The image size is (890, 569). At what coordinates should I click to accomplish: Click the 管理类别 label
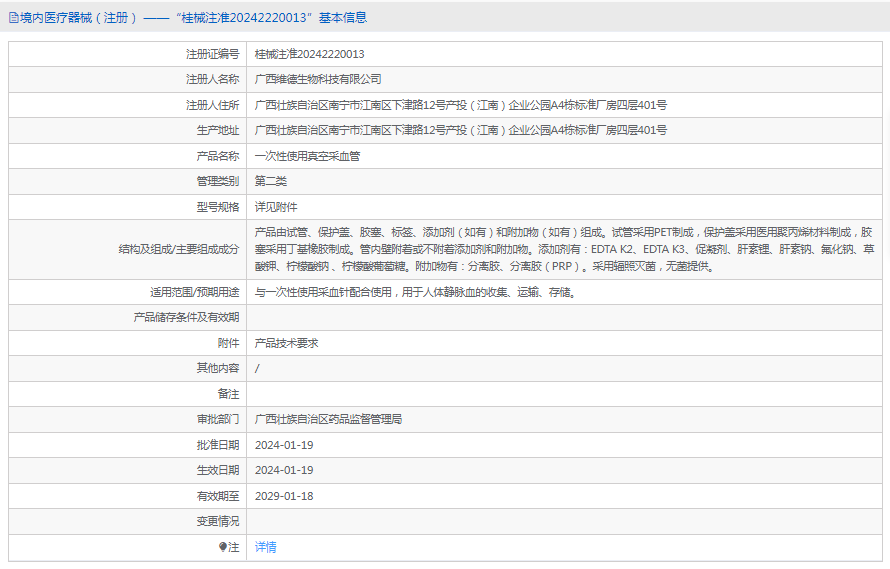point(218,181)
